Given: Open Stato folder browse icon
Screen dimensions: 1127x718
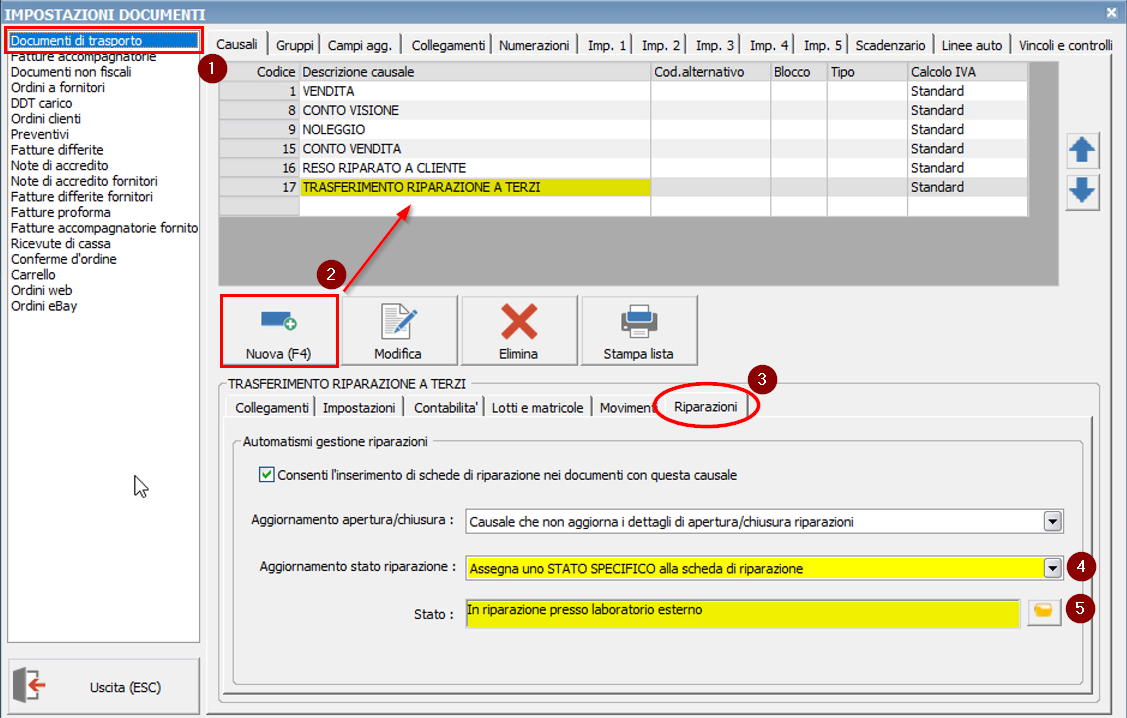Looking at the screenshot, I should [1045, 612].
